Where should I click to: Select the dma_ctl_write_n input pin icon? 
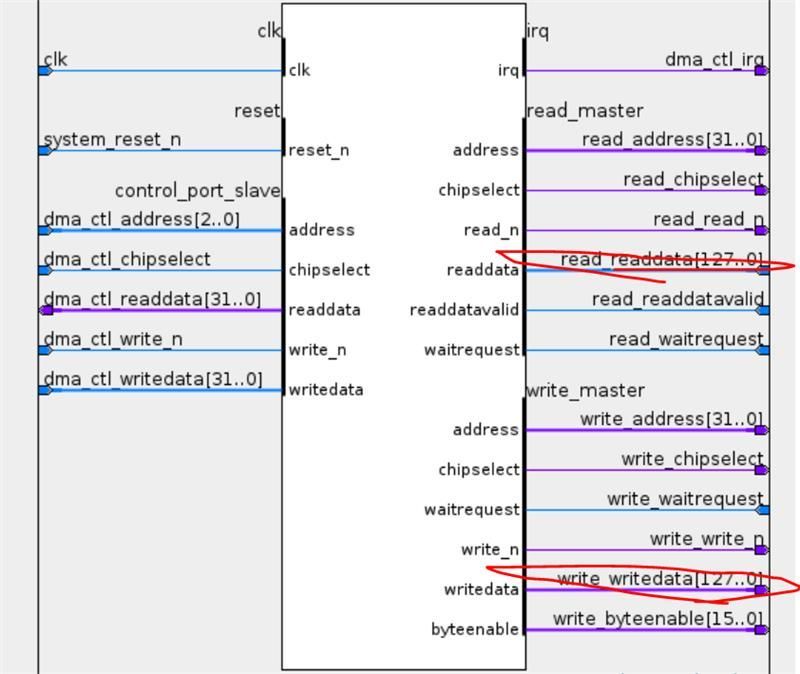[x=45, y=351]
